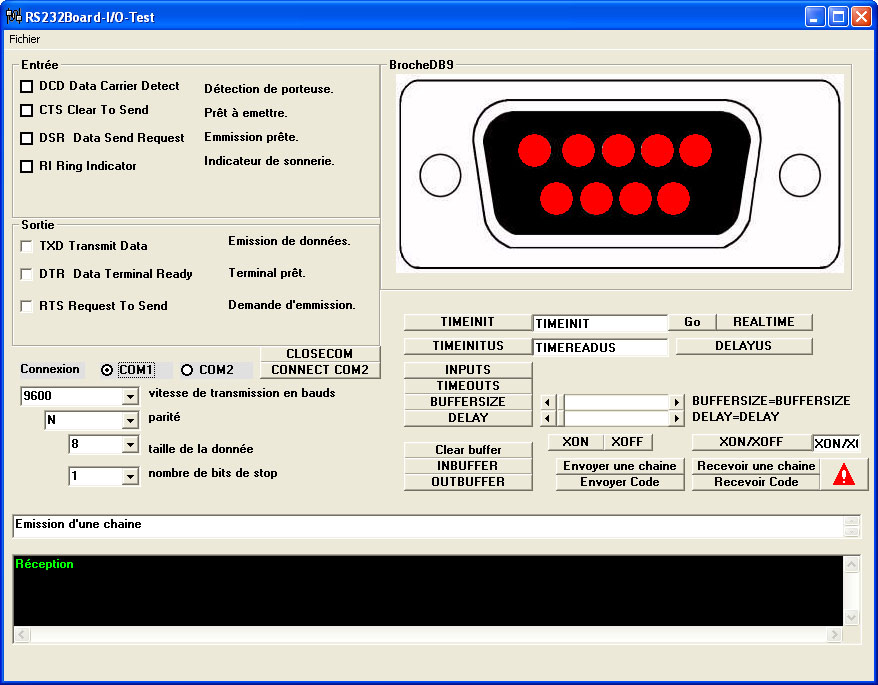Click the TIMEINITUS button
This screenshot has height=685, width=878.
point(468,346)
